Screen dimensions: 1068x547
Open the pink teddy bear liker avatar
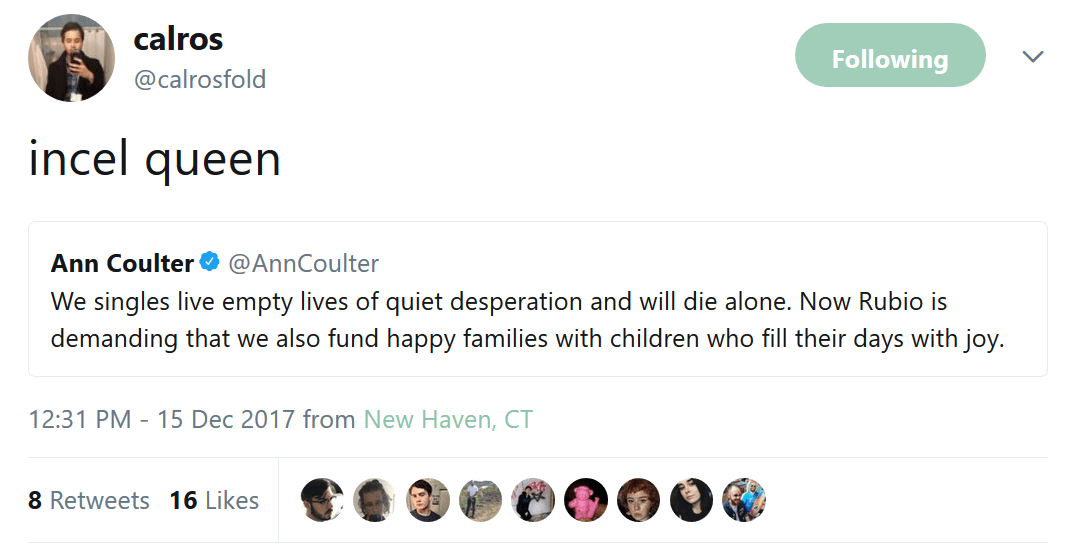(585, 500)
